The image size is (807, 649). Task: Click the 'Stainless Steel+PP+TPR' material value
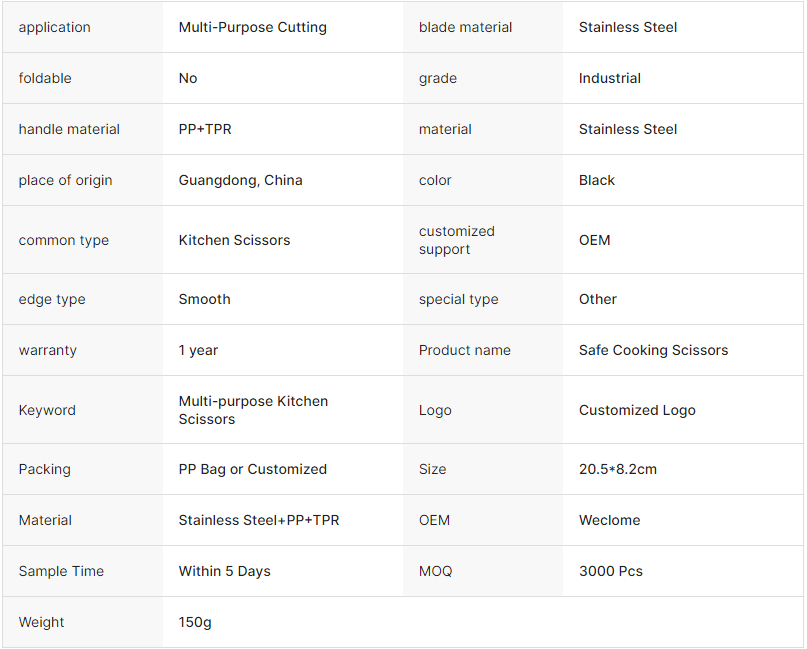[x=258, y=520]
